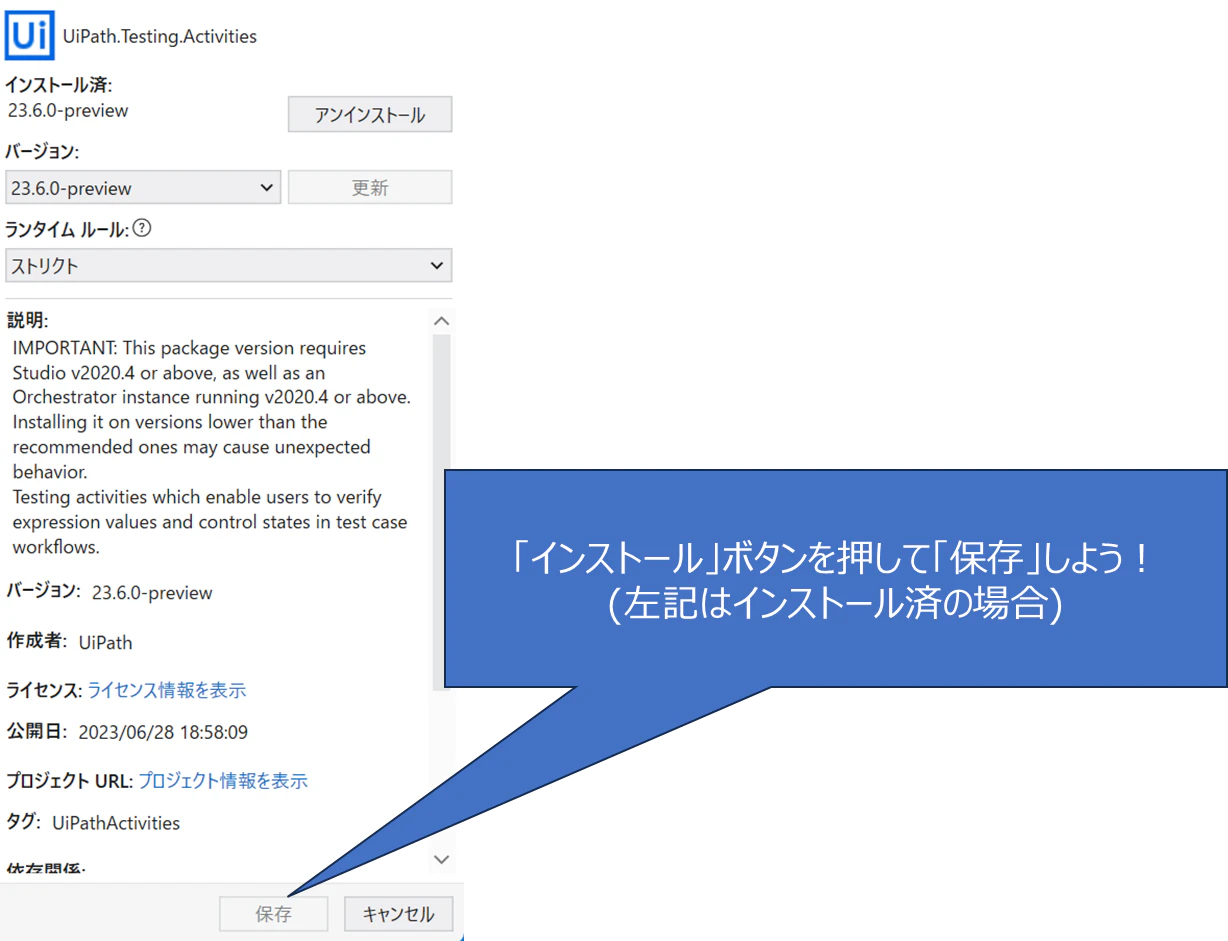The height and width of the screenshot is (941, 1228).
Task: Click the インストール済 label
Action: (59, 85)
